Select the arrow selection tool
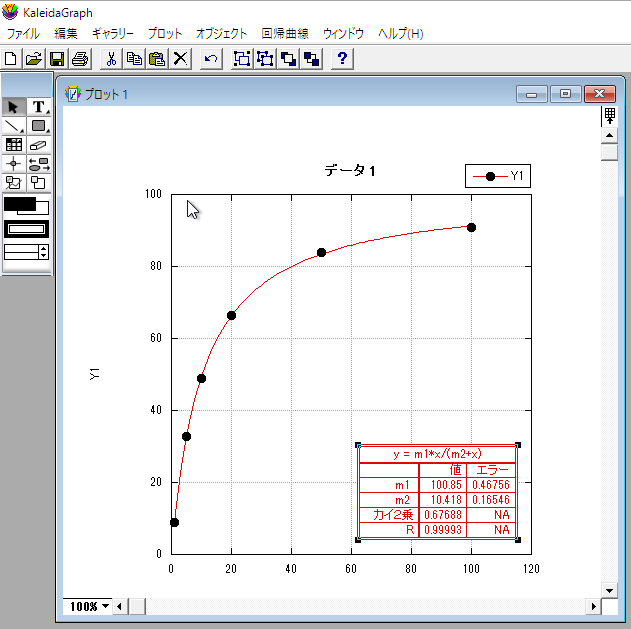631x629 pixels. pos(14,107)
